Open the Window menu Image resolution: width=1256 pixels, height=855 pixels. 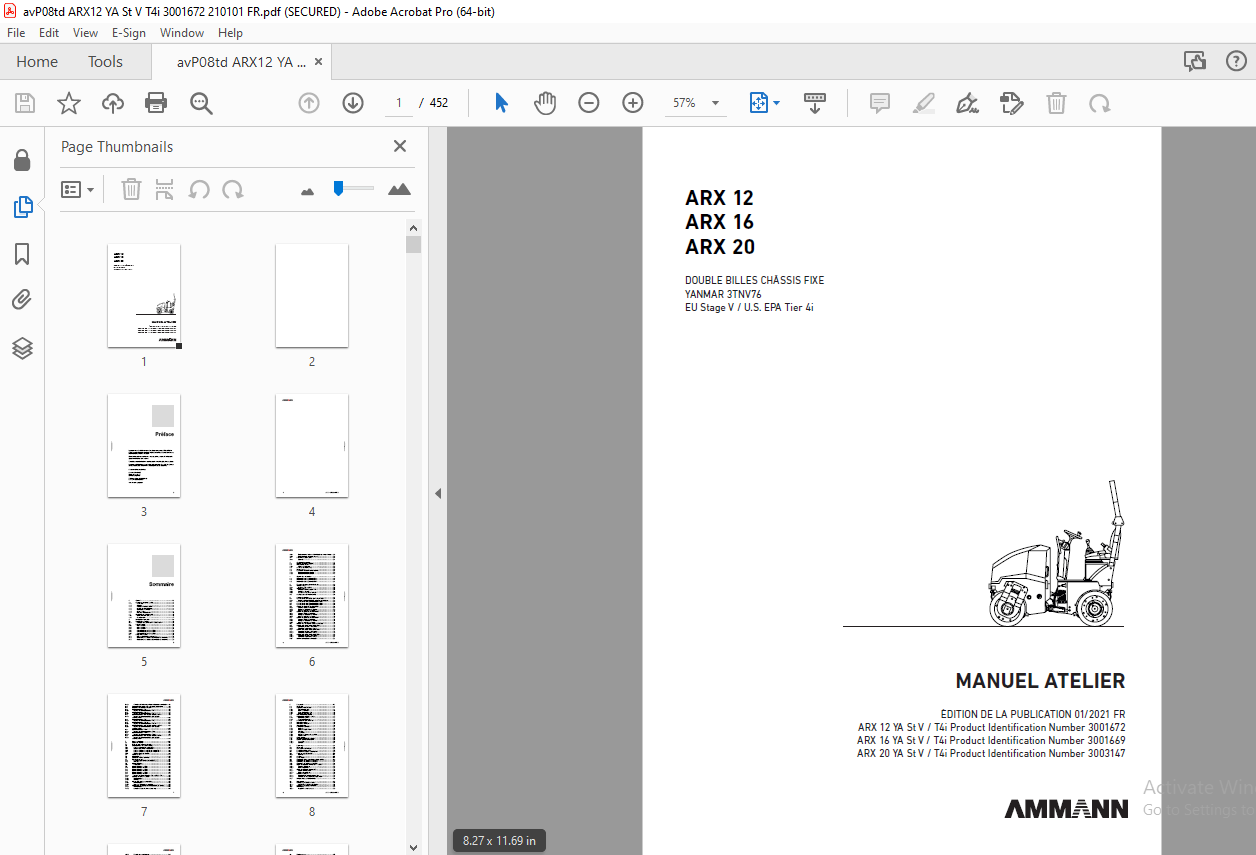click(182, 33)
